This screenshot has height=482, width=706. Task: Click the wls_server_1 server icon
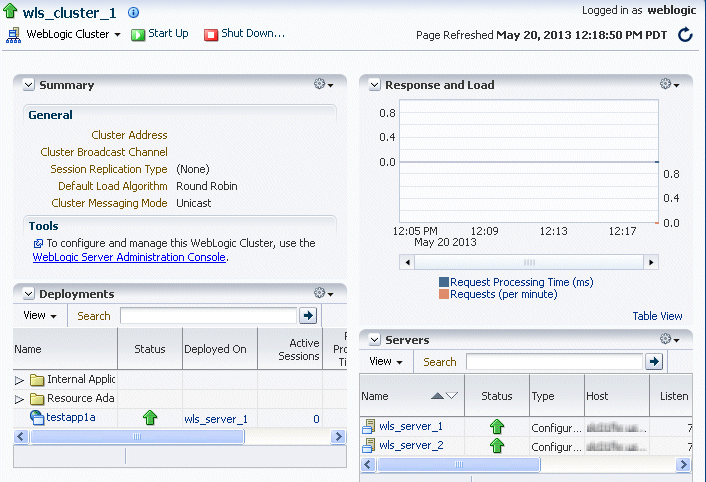coord(369,427)
